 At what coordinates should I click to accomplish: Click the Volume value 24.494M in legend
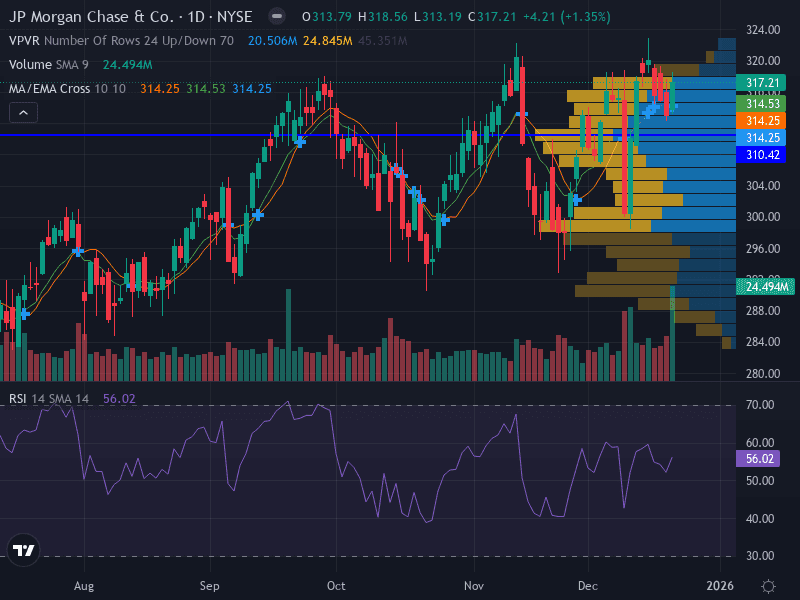128,65
